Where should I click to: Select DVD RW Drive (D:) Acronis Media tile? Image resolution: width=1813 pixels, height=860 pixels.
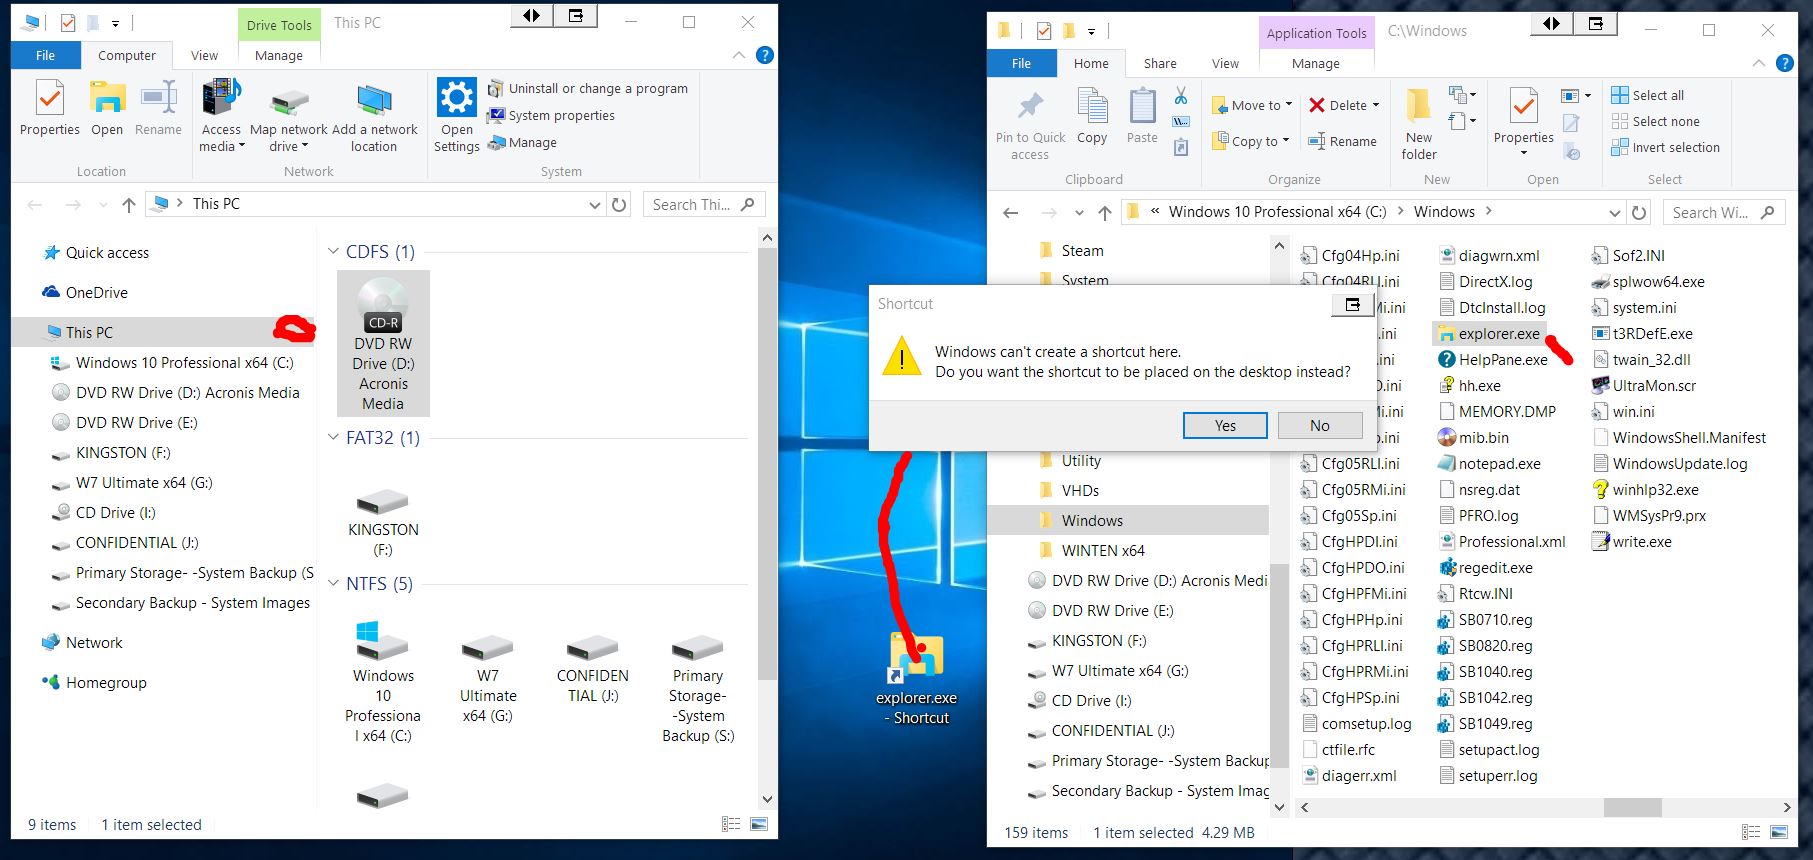383,343
